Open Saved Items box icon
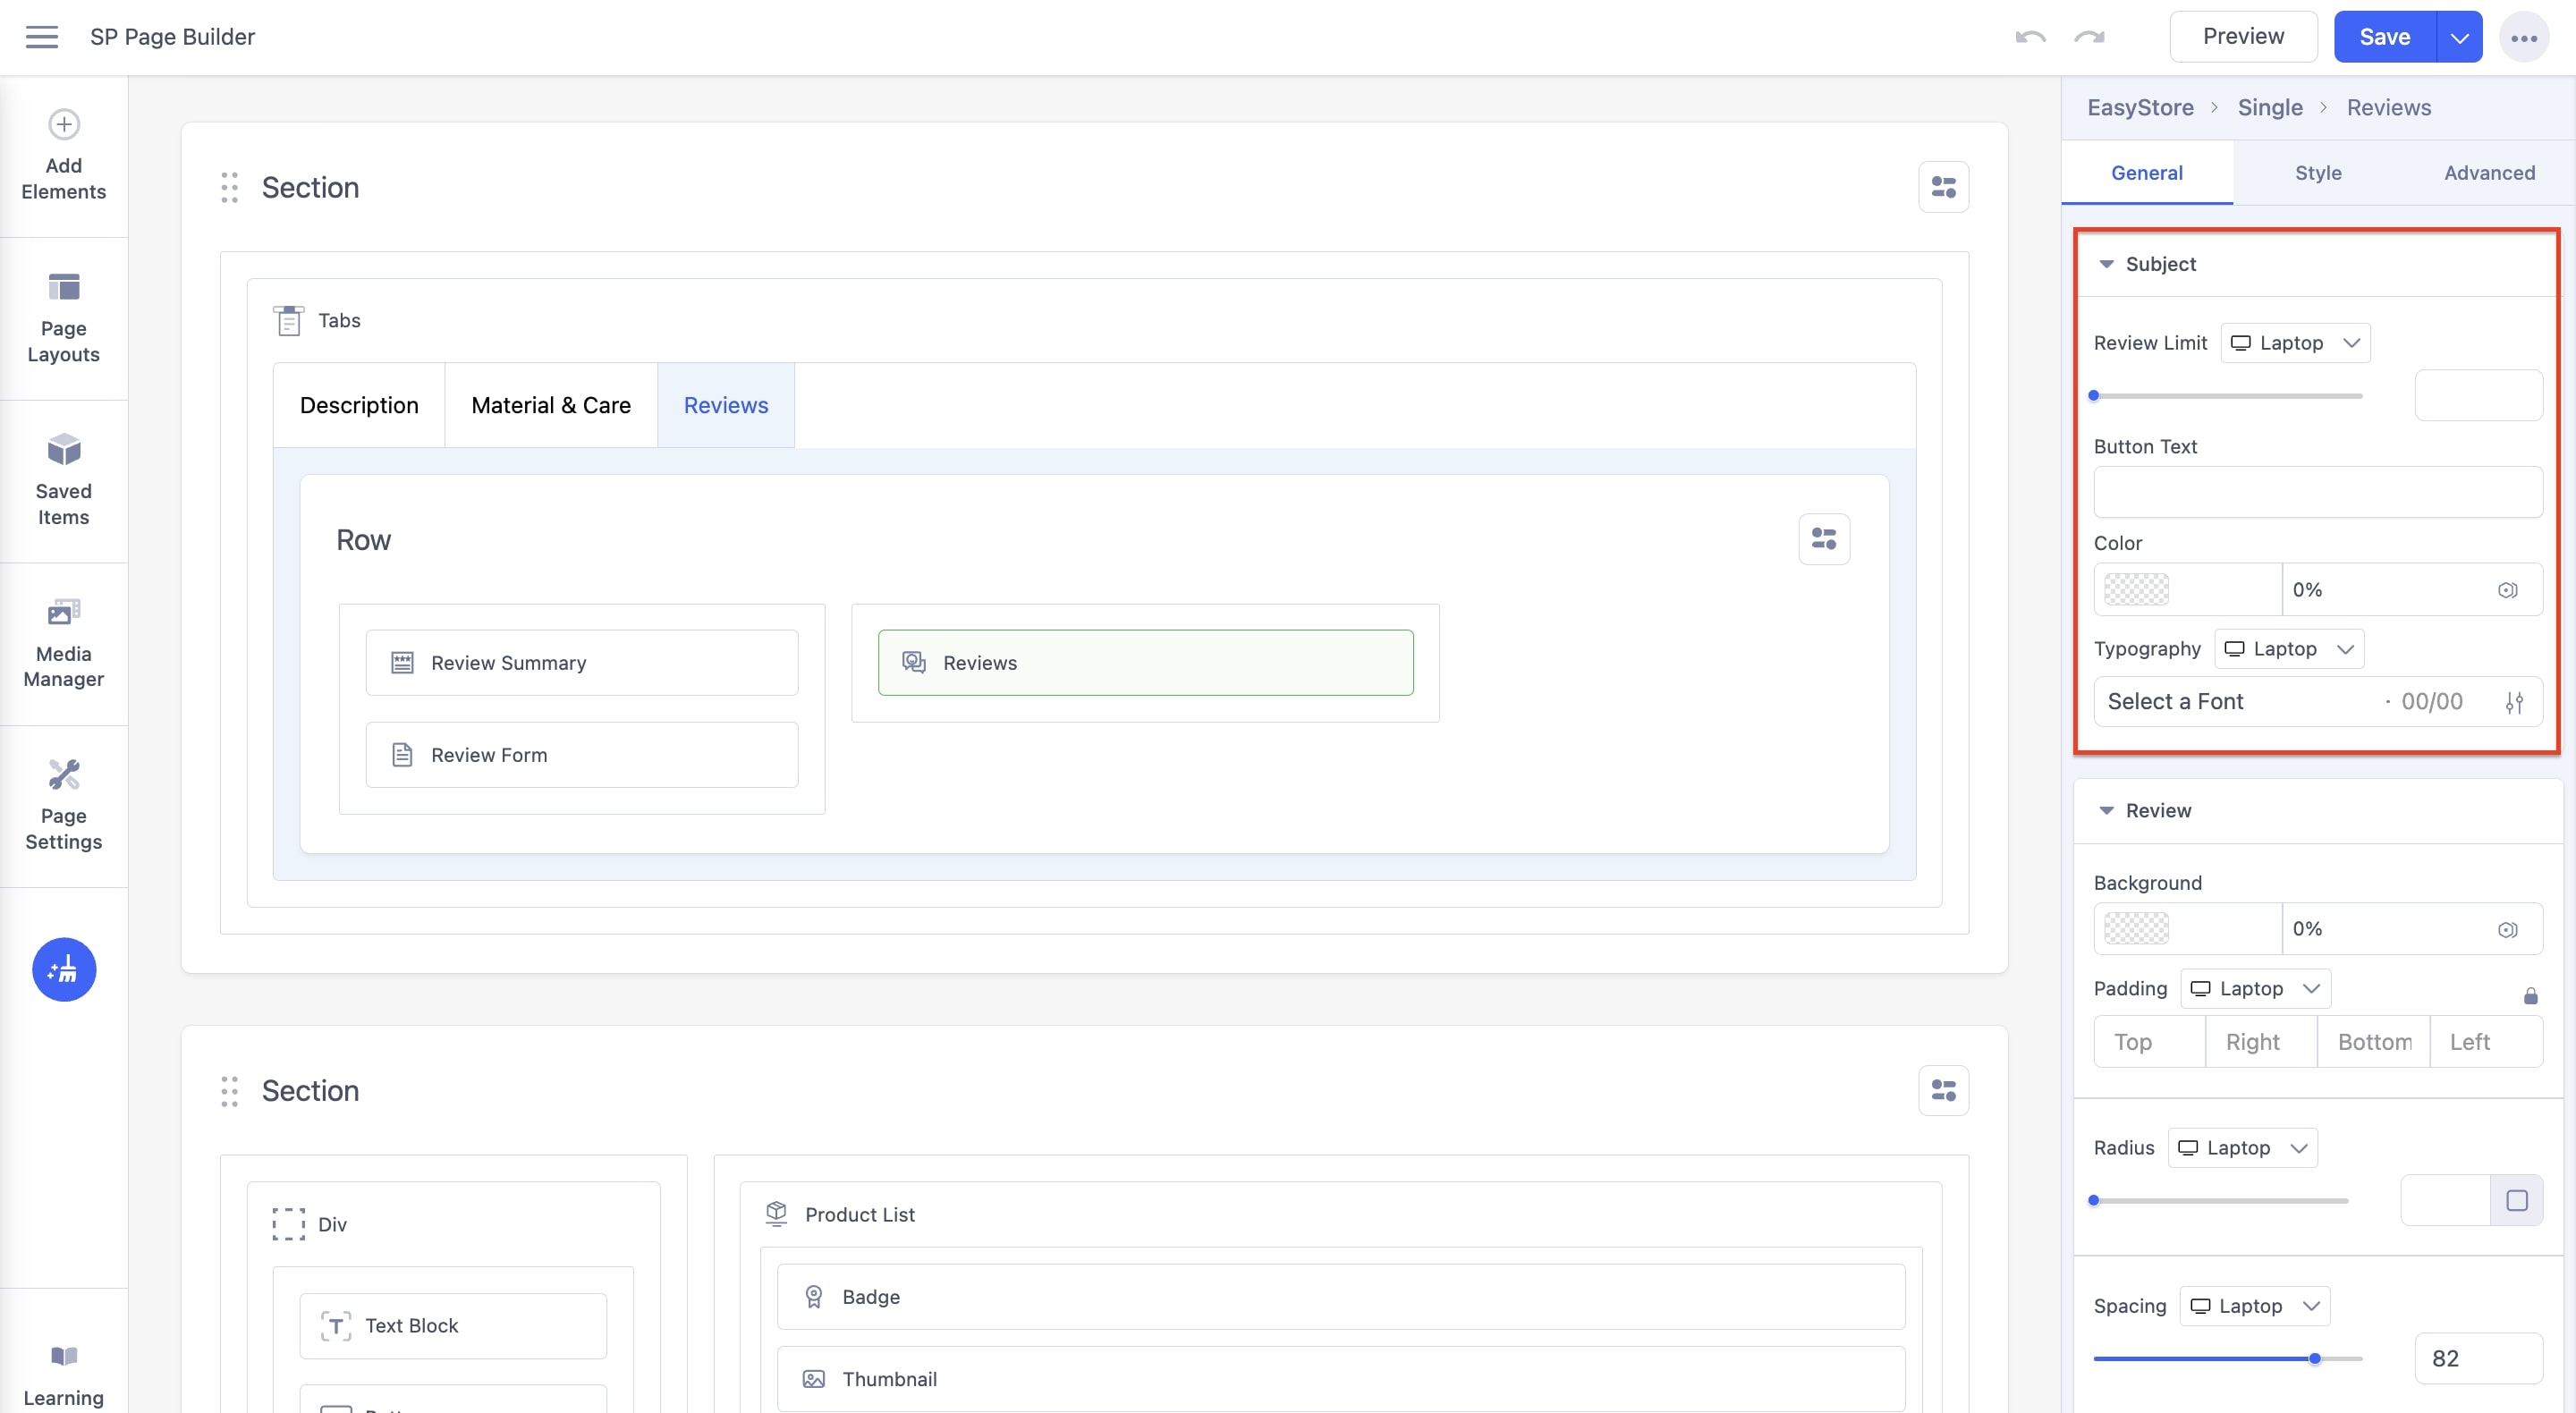This screenshot has width=2576, height=1413. tap(64, 451)
